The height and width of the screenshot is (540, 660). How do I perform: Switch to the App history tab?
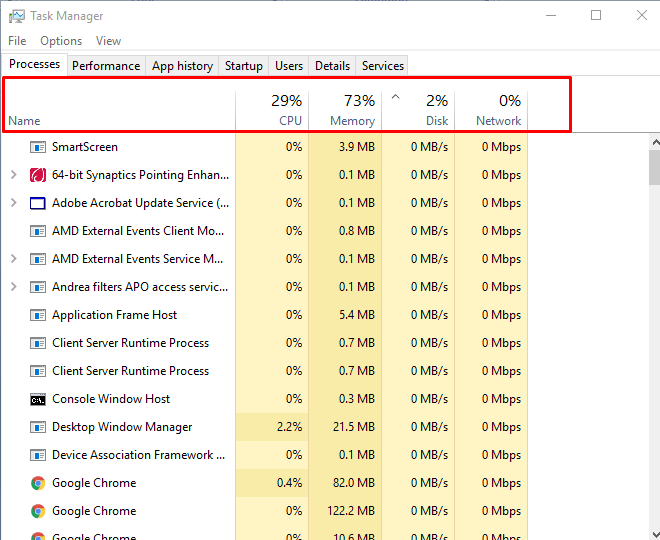182,66
